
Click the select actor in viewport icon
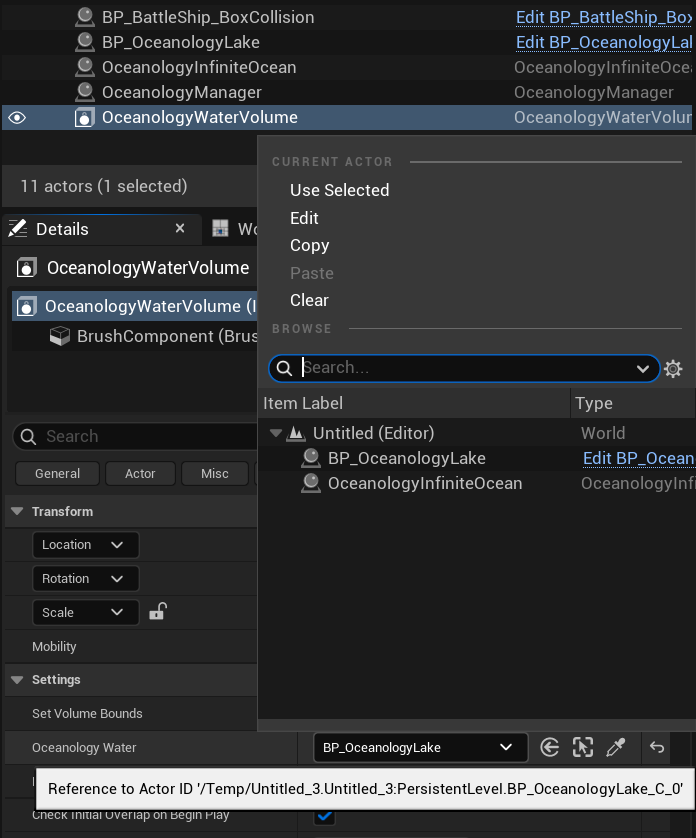(x=583, y=747)
